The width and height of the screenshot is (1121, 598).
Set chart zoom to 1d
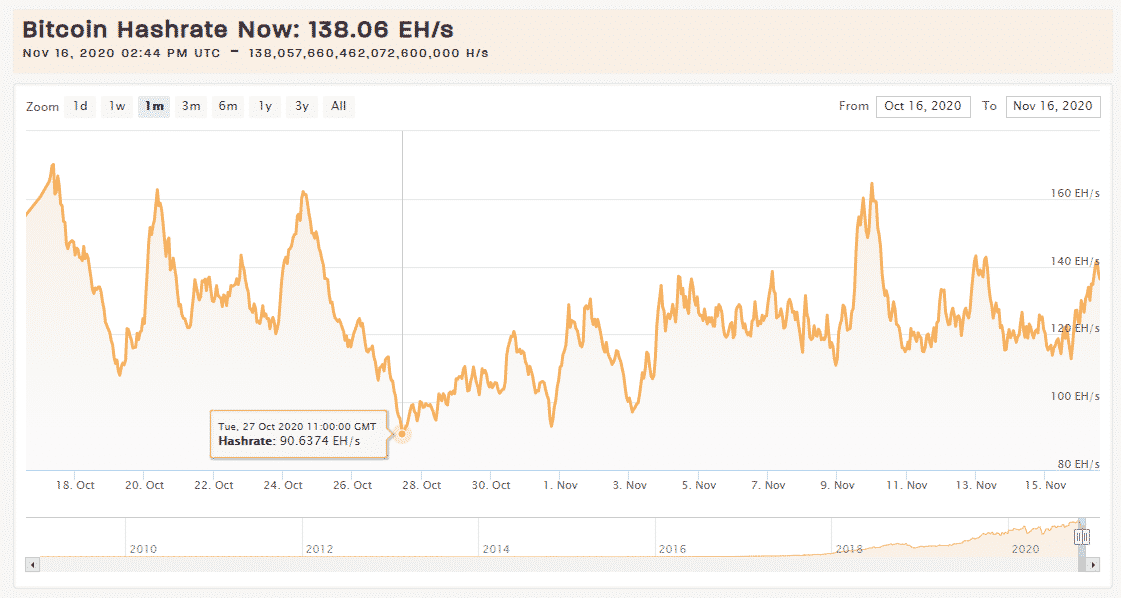(x=80, y=106)
